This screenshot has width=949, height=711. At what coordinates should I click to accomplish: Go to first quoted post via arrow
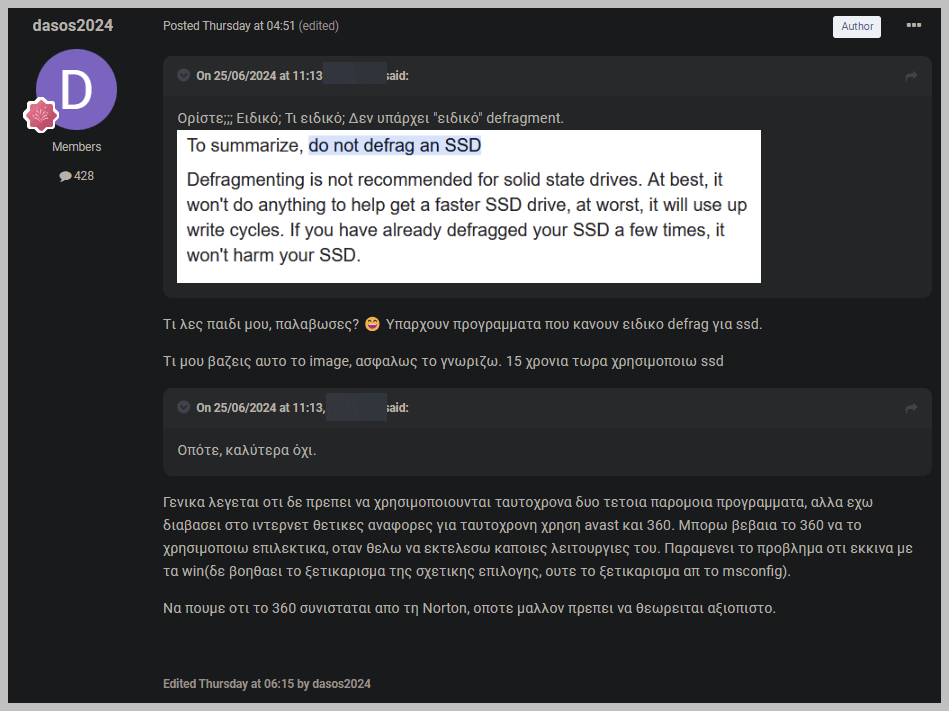pos(911,76)
